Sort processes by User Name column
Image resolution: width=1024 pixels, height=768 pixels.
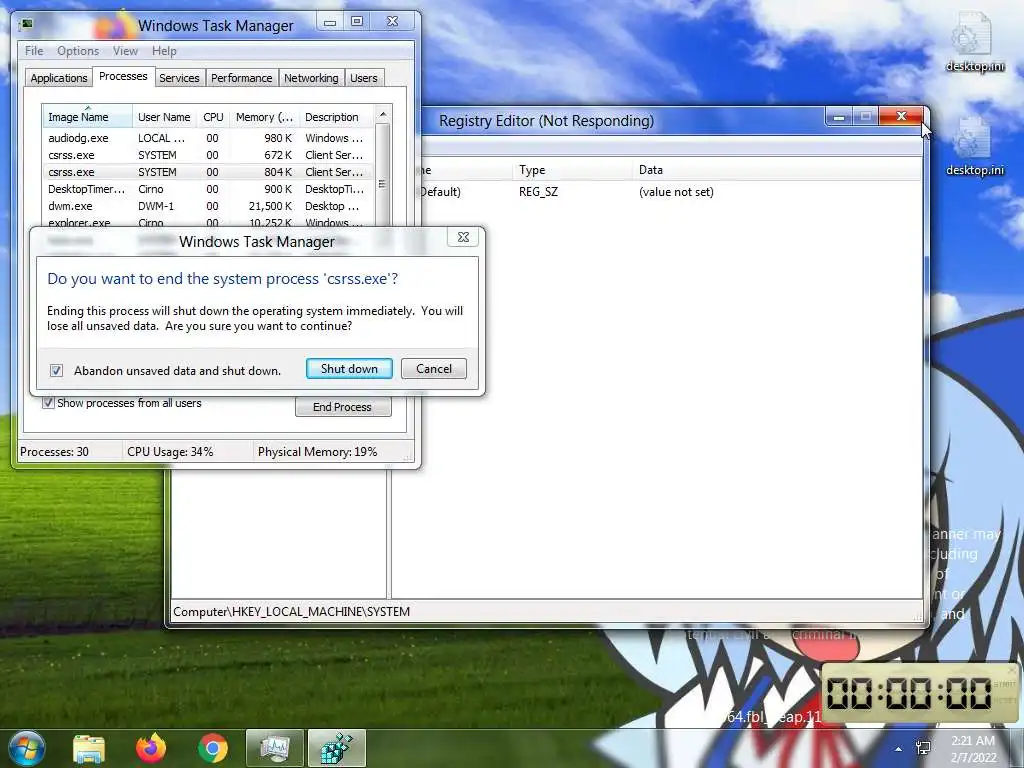pyautogui.click(x=165, y=117)
